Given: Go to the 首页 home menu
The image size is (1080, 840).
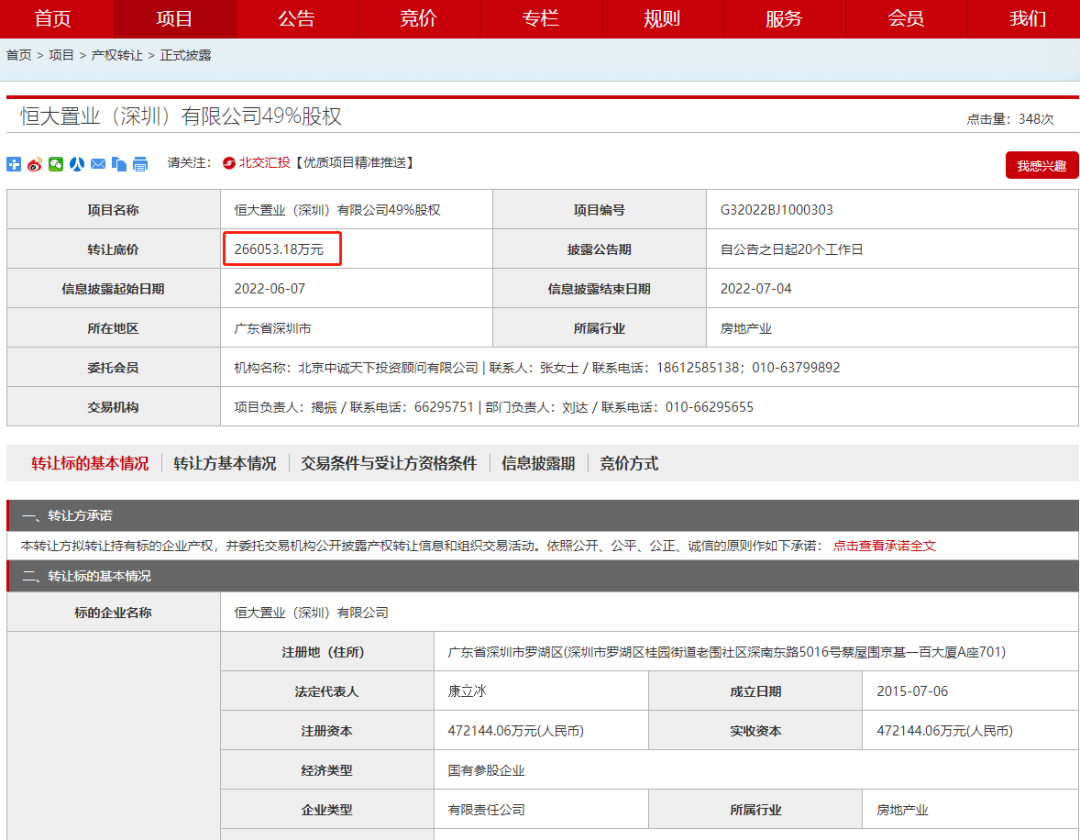Looking at the screenshot, I should click(x=52, y=19).
